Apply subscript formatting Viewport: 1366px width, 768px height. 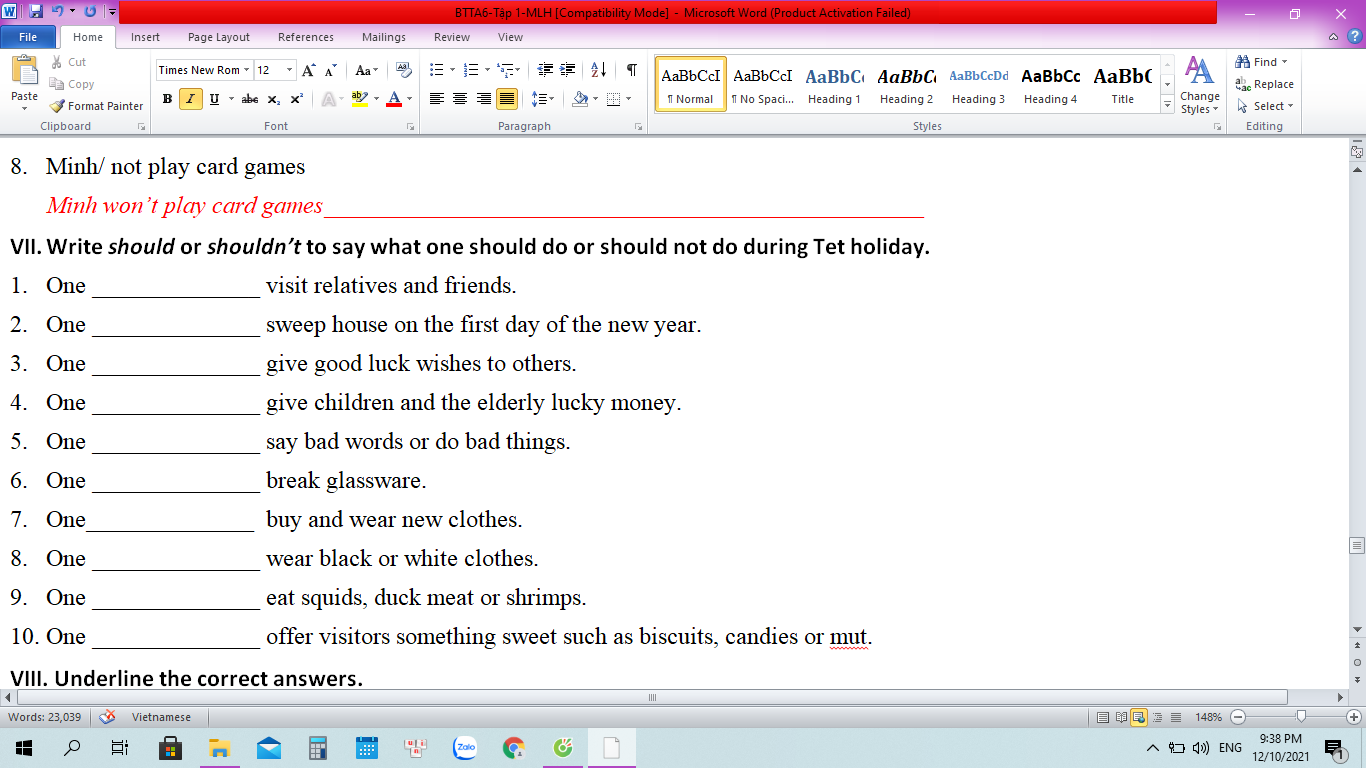[274, 99]
